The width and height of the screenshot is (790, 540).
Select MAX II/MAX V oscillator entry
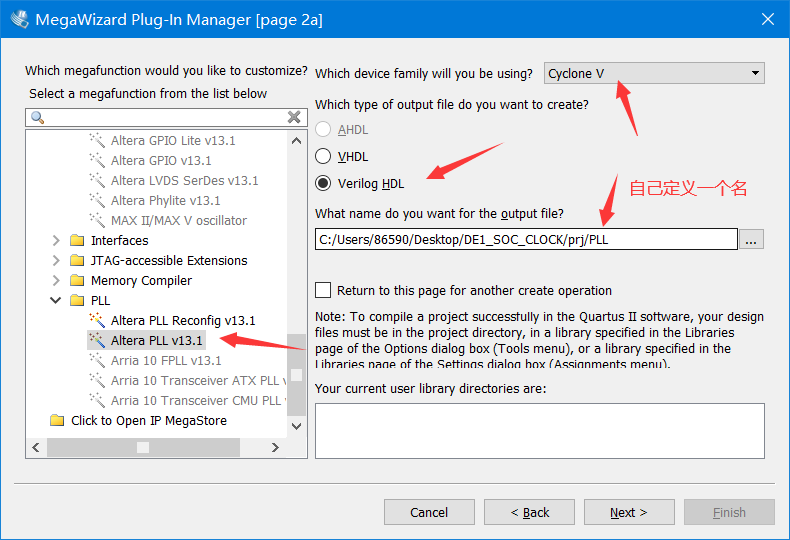pyautogui.click(x=179, y=220)
